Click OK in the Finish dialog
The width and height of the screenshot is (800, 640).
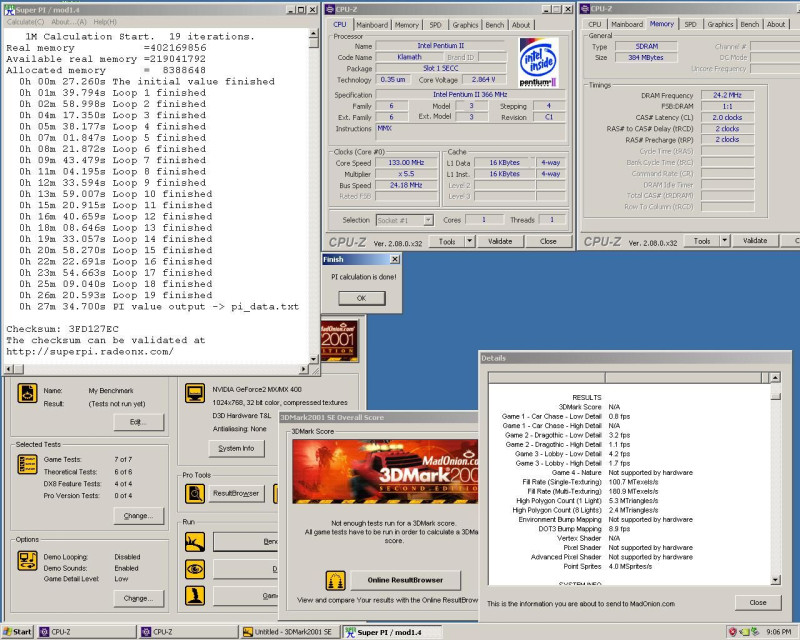(x=361, y=298)
